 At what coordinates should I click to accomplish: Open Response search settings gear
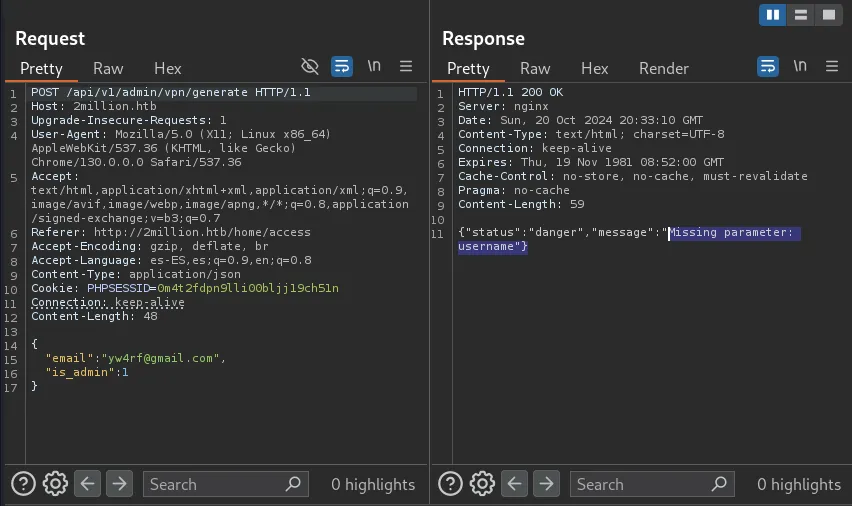click(482, 484)
